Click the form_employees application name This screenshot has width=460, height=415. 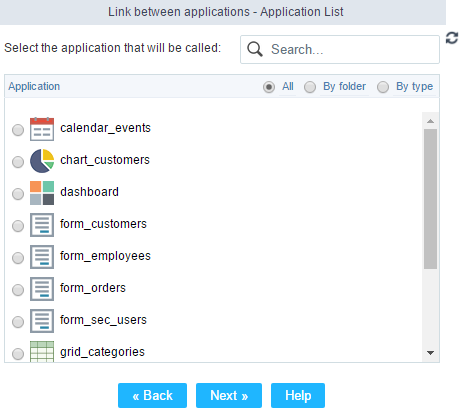point(105,256)
